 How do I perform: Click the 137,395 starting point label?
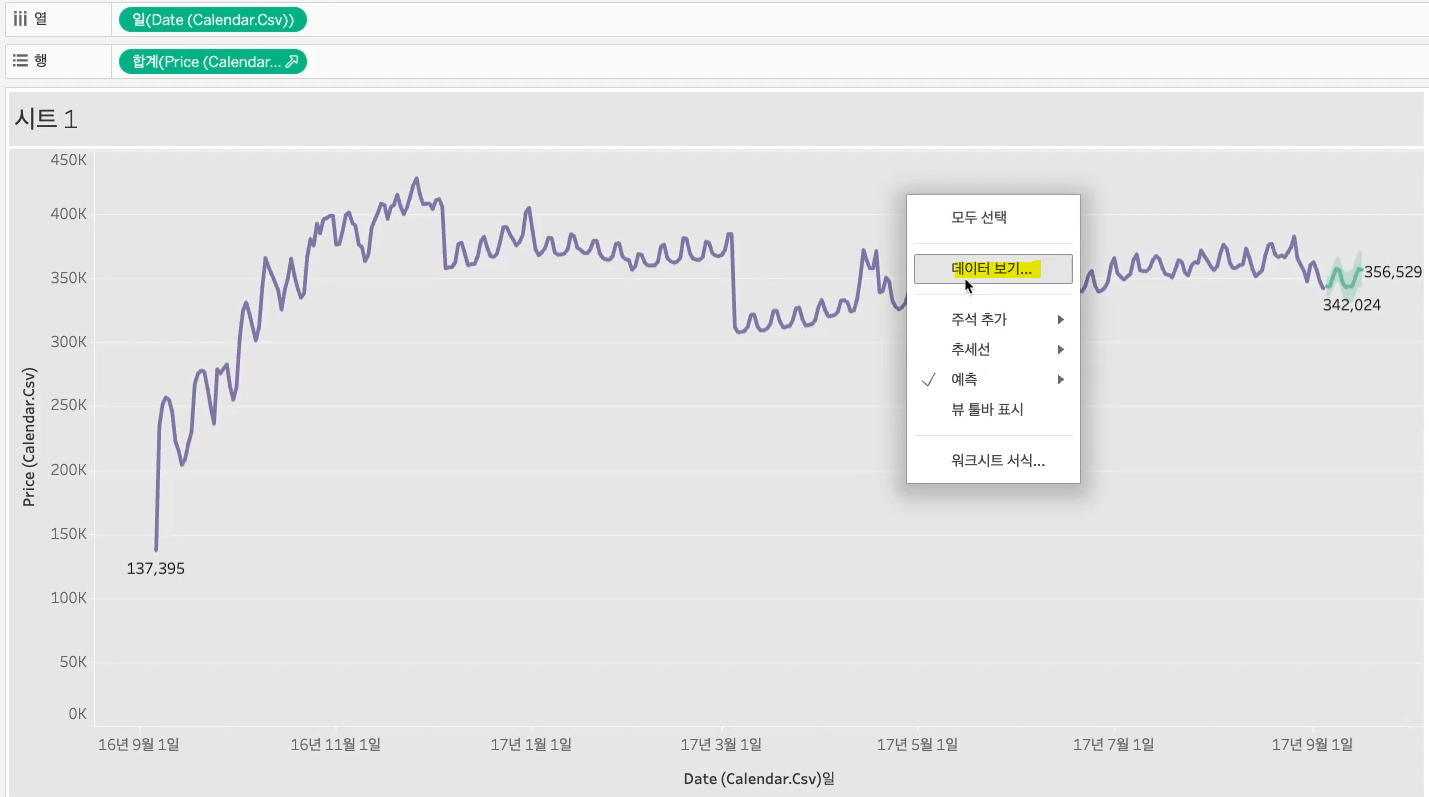pos(155,569)
